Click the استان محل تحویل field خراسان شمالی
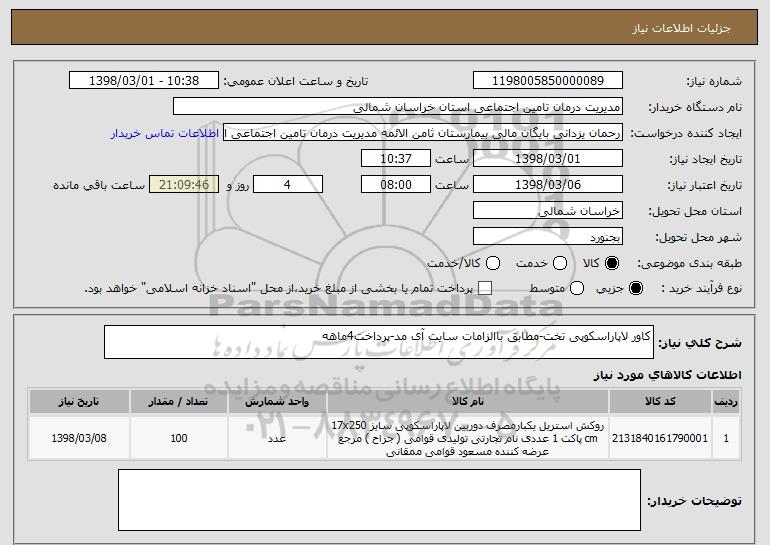The height and width of the screenshot is (545, 770). point(548,211)
